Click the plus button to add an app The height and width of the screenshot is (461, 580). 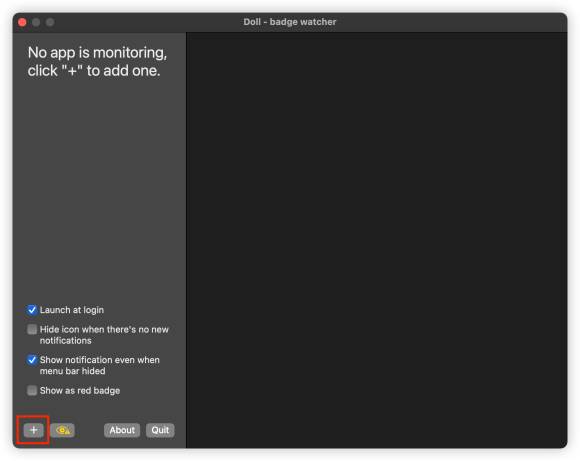coord(33,430)
